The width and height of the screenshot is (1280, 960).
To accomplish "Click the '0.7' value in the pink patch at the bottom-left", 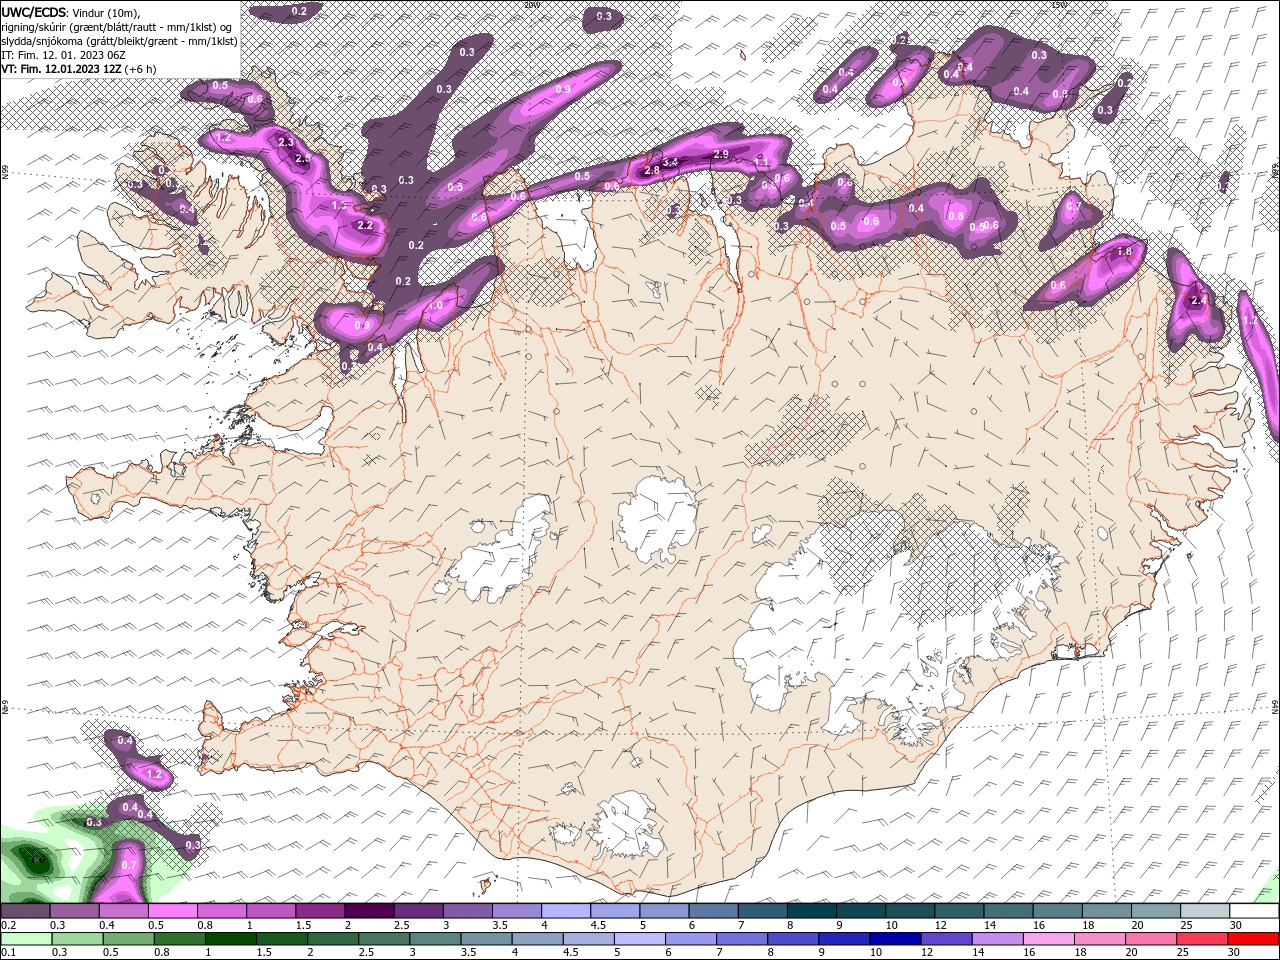I will pyautogui.click(x=128, y=865).
